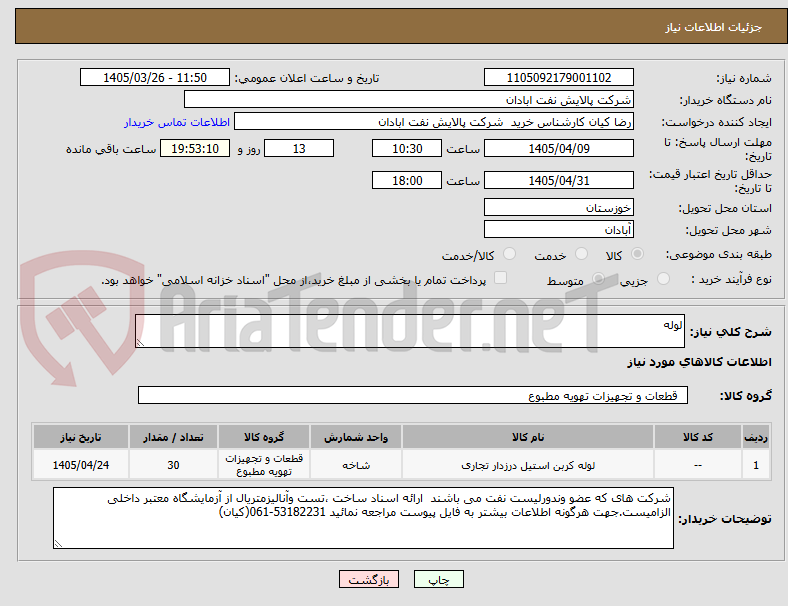Click the remaining time 19:53:10 field
Image resolution: width=788 pixels, height=606 pixels.
pyautogui.click(x=195, y=148)
